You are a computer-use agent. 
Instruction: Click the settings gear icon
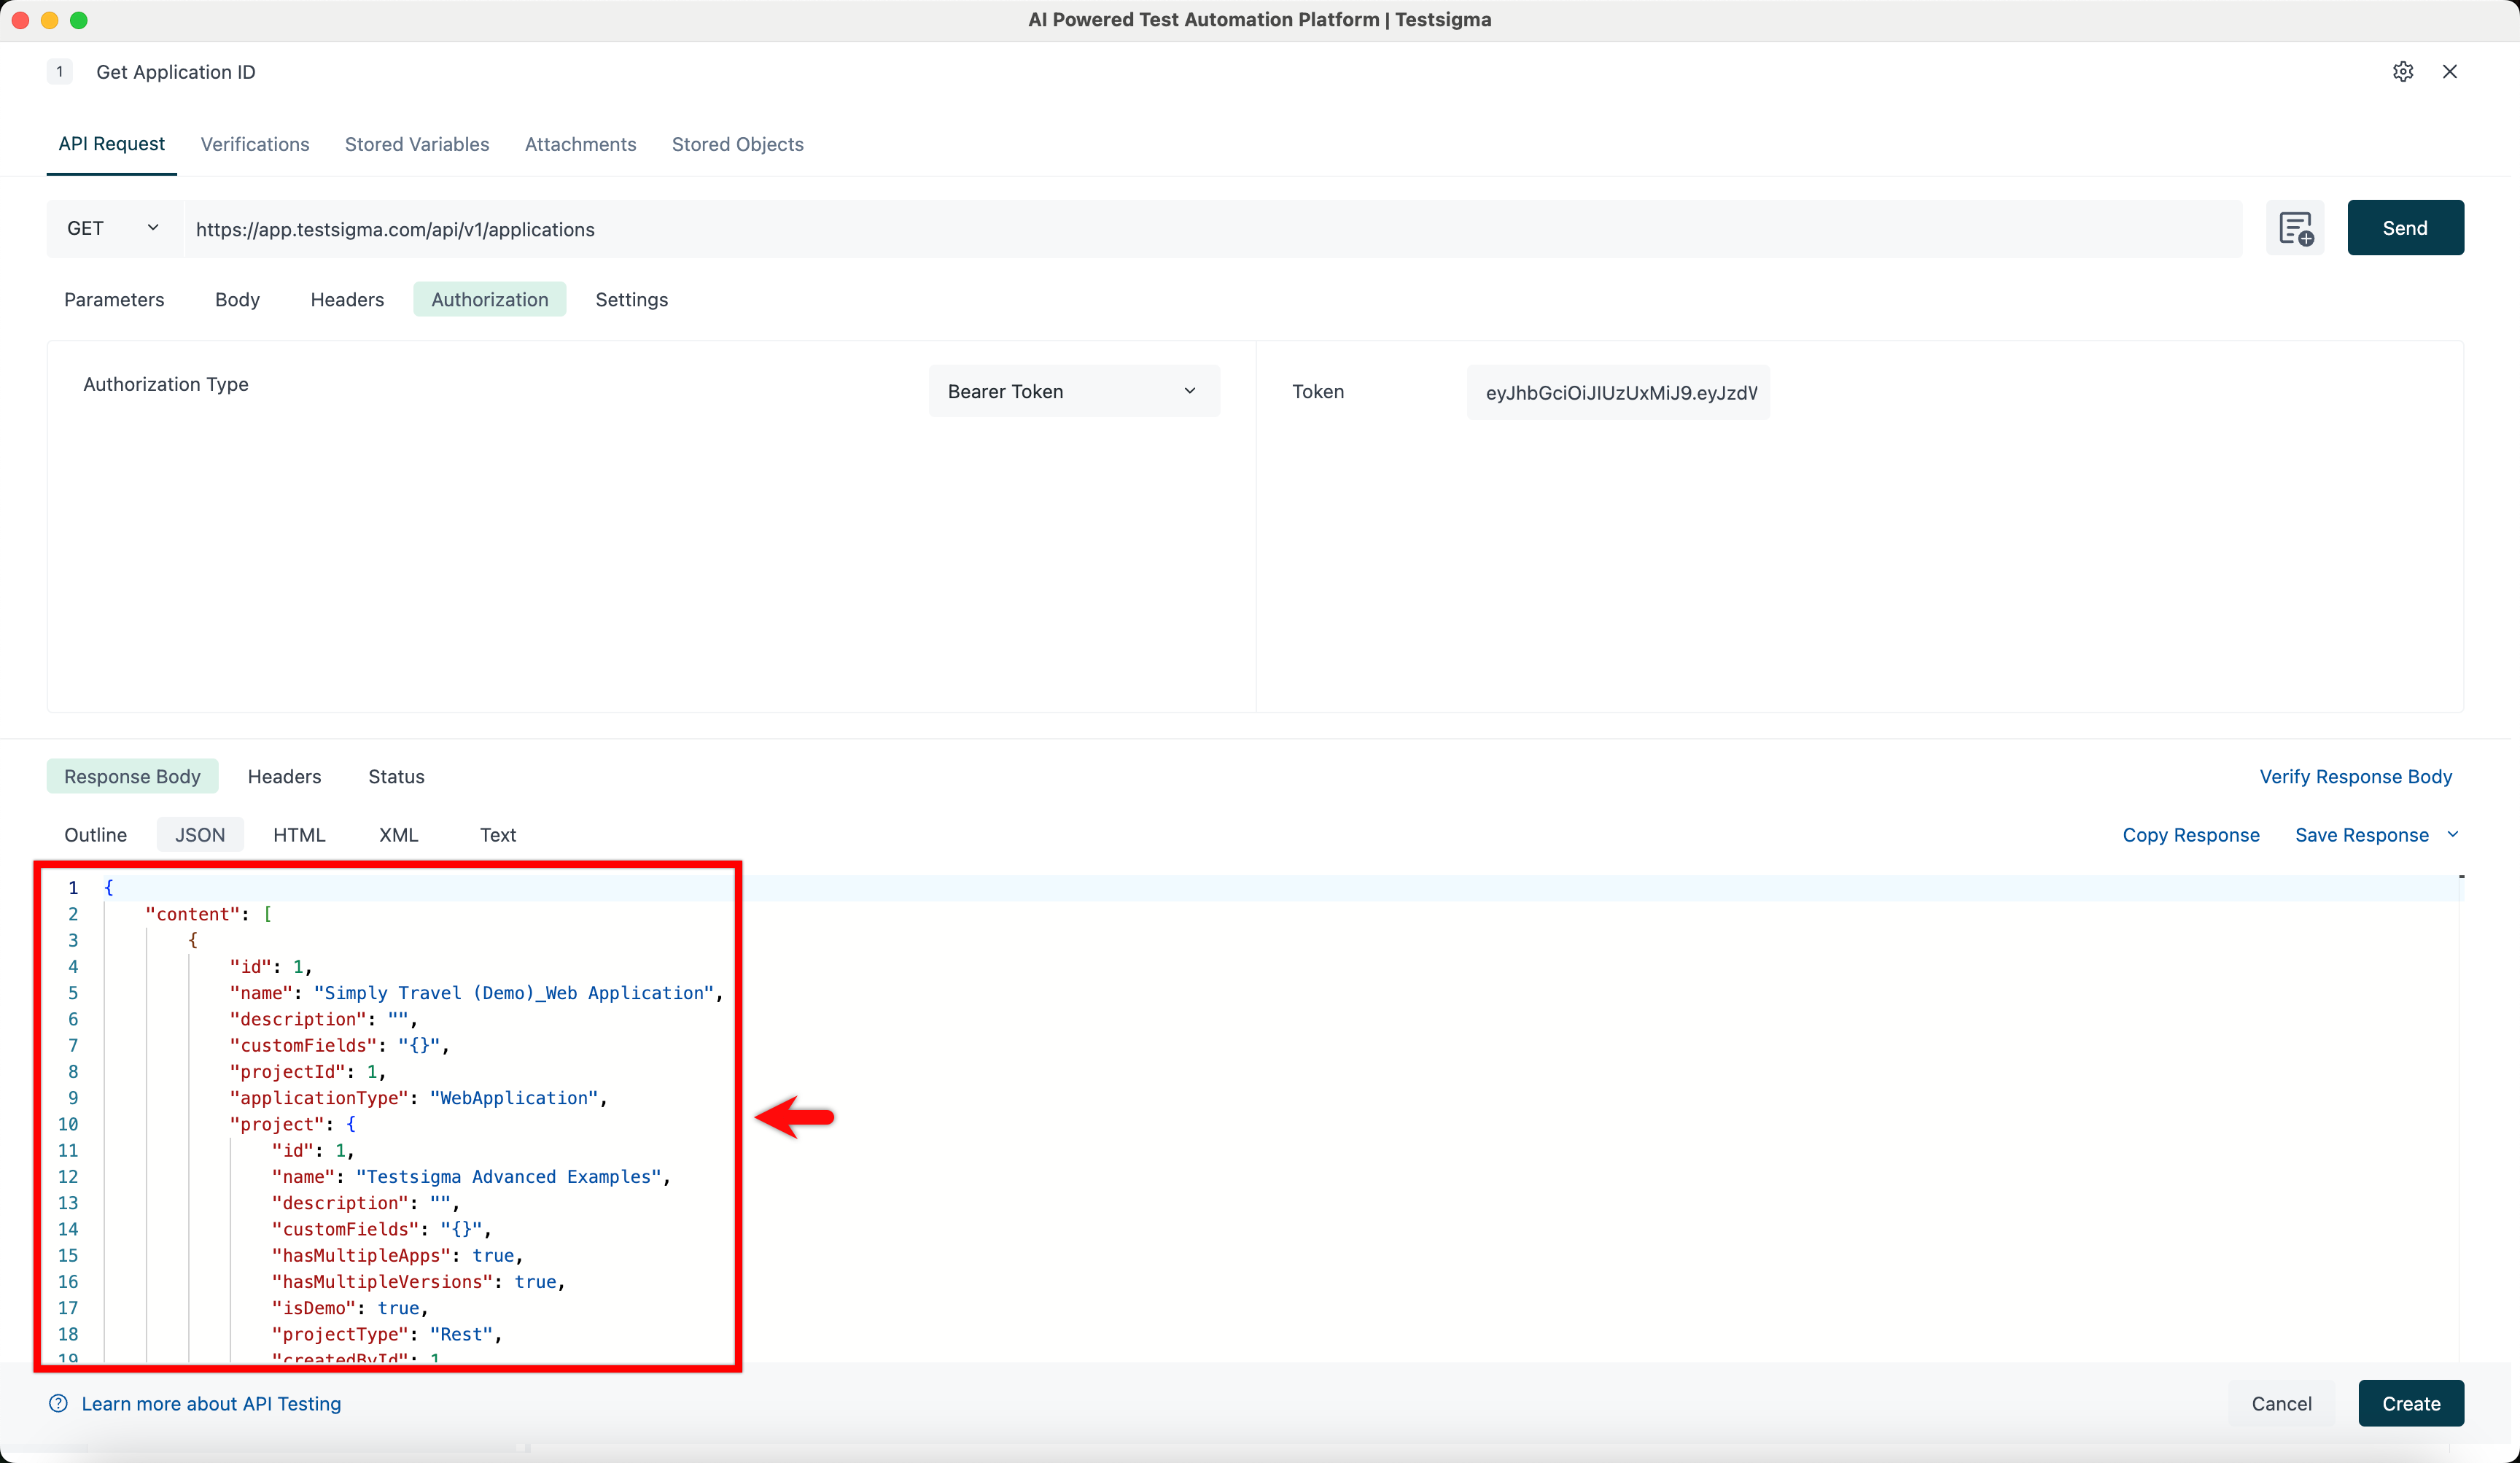coord(2402,72)
